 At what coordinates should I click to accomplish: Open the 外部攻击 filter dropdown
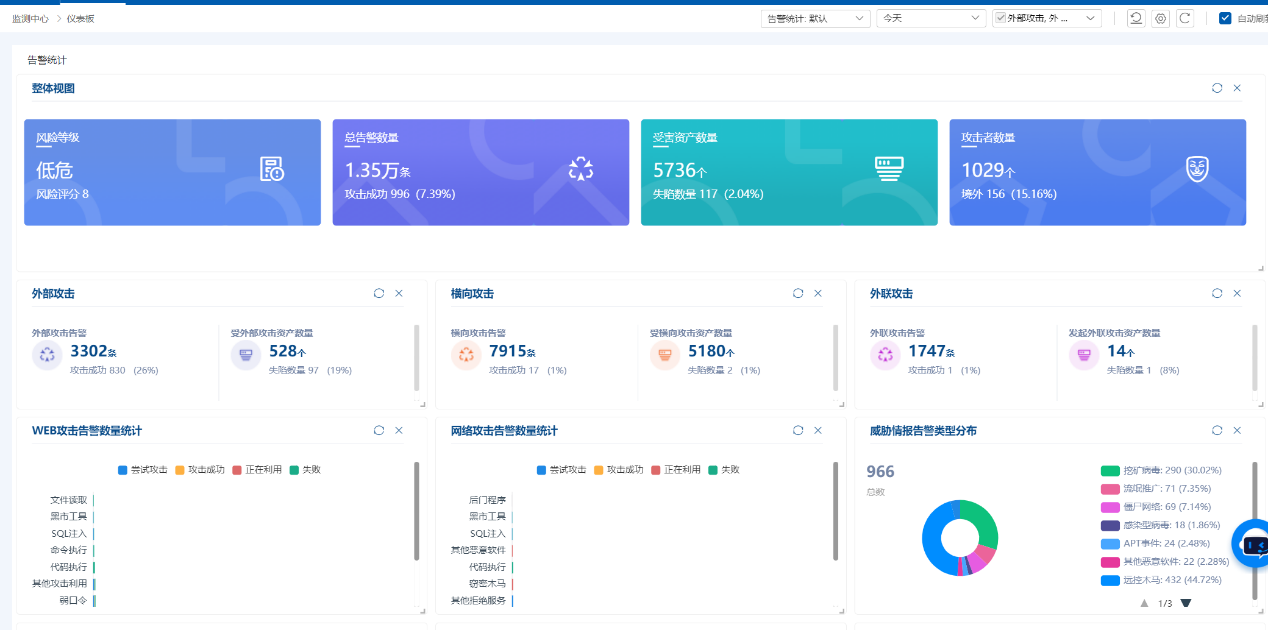point(1047,18)
